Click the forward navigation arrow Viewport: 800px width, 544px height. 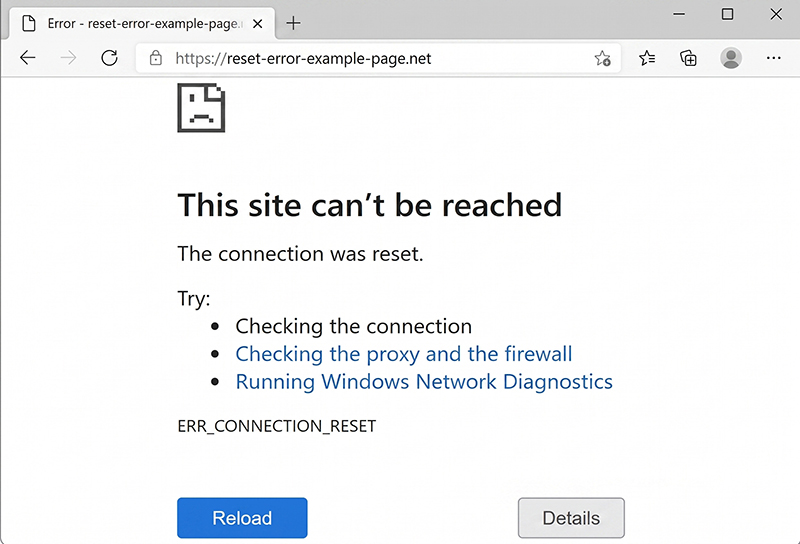point(68,59)
